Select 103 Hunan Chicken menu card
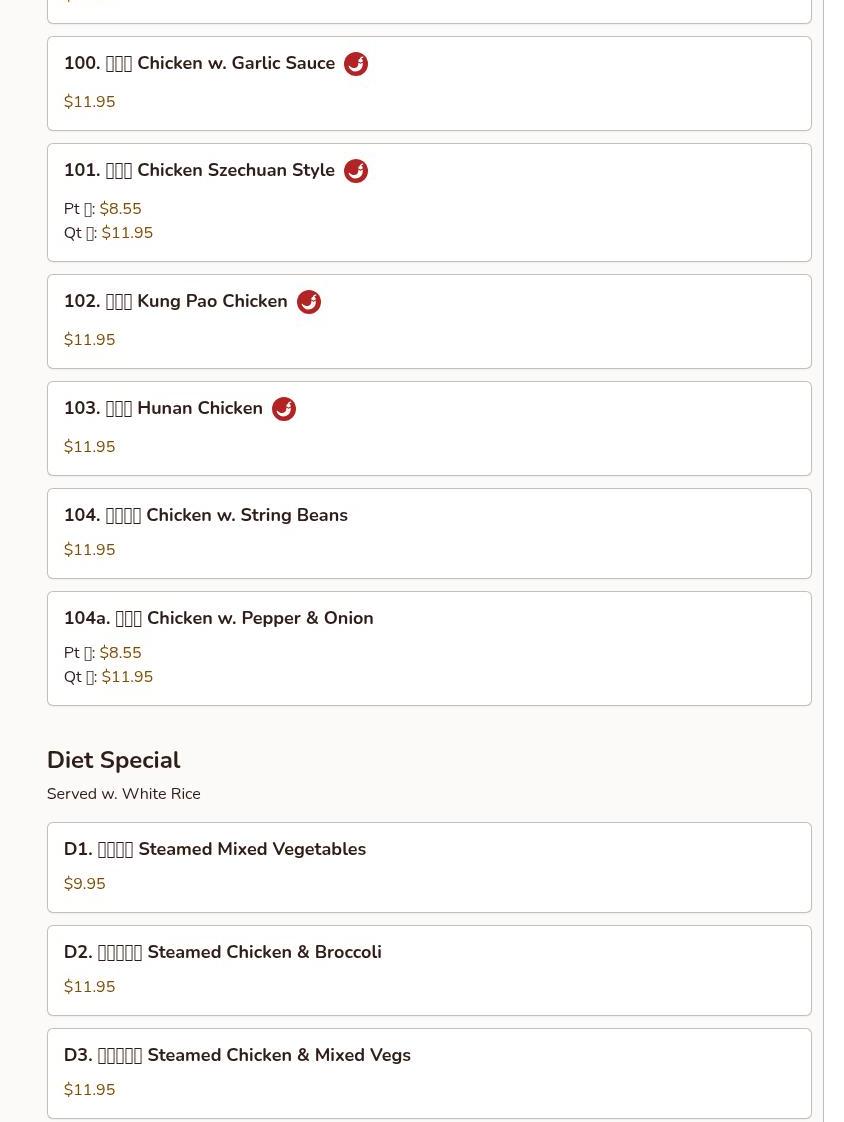 coord(430,429)
